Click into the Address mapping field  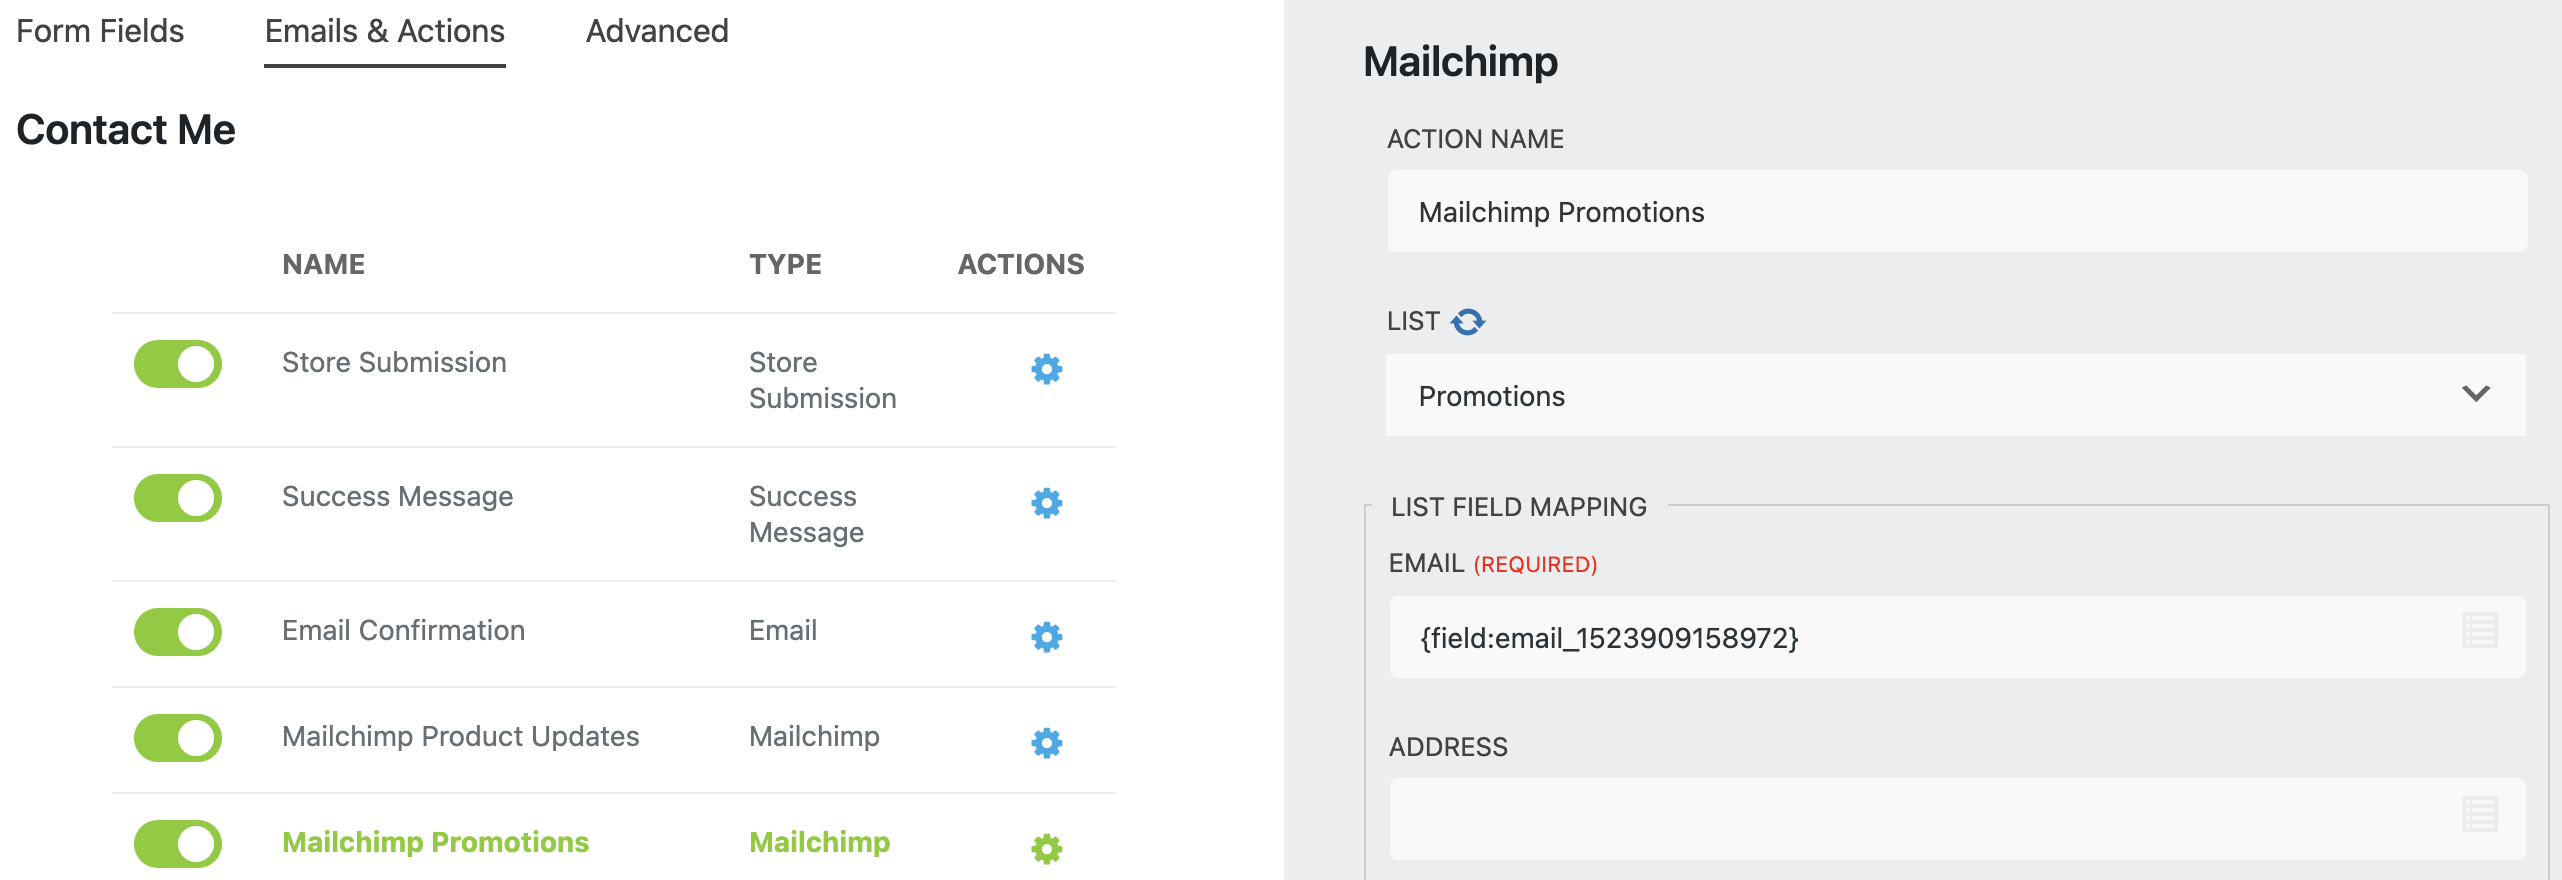(1920, 819)
